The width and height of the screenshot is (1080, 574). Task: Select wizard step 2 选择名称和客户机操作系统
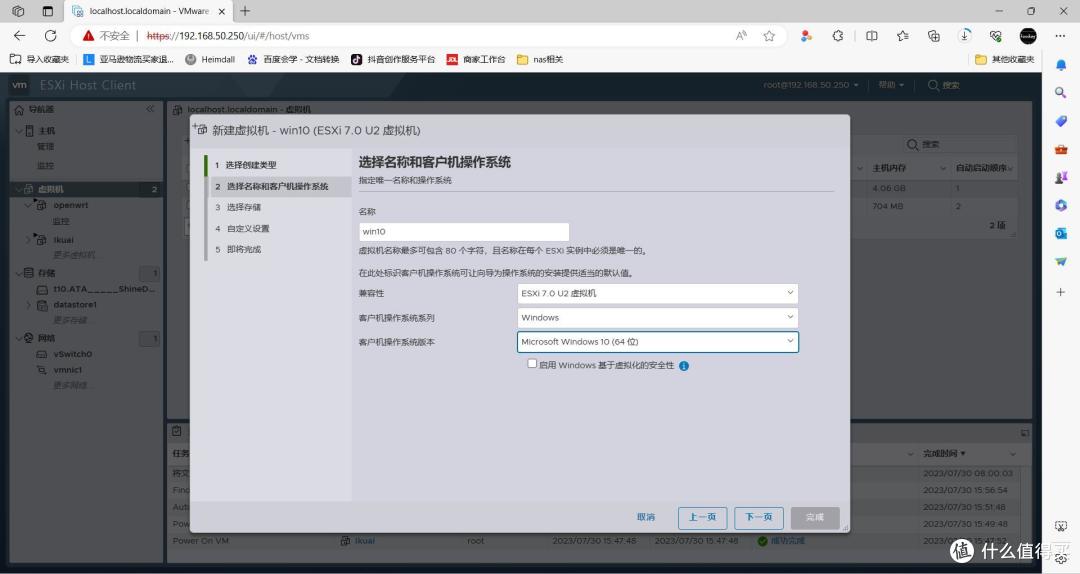tap(278, 187)
